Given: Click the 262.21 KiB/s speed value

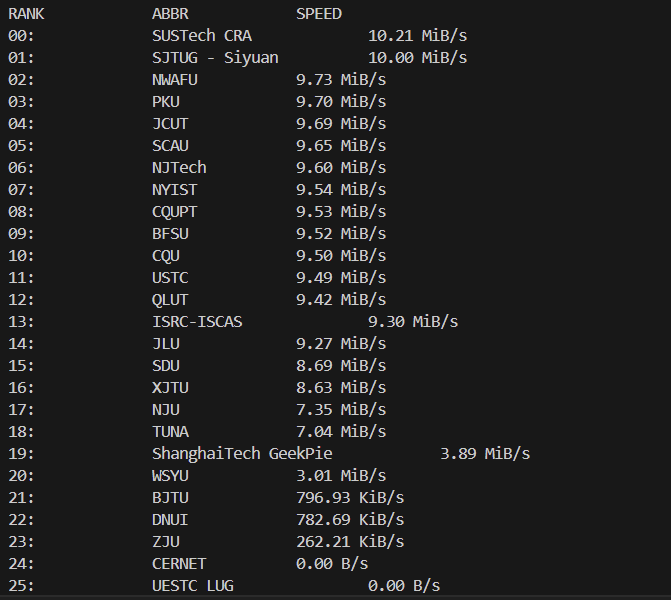Looking at the screenshot, I should click(350, 542).
